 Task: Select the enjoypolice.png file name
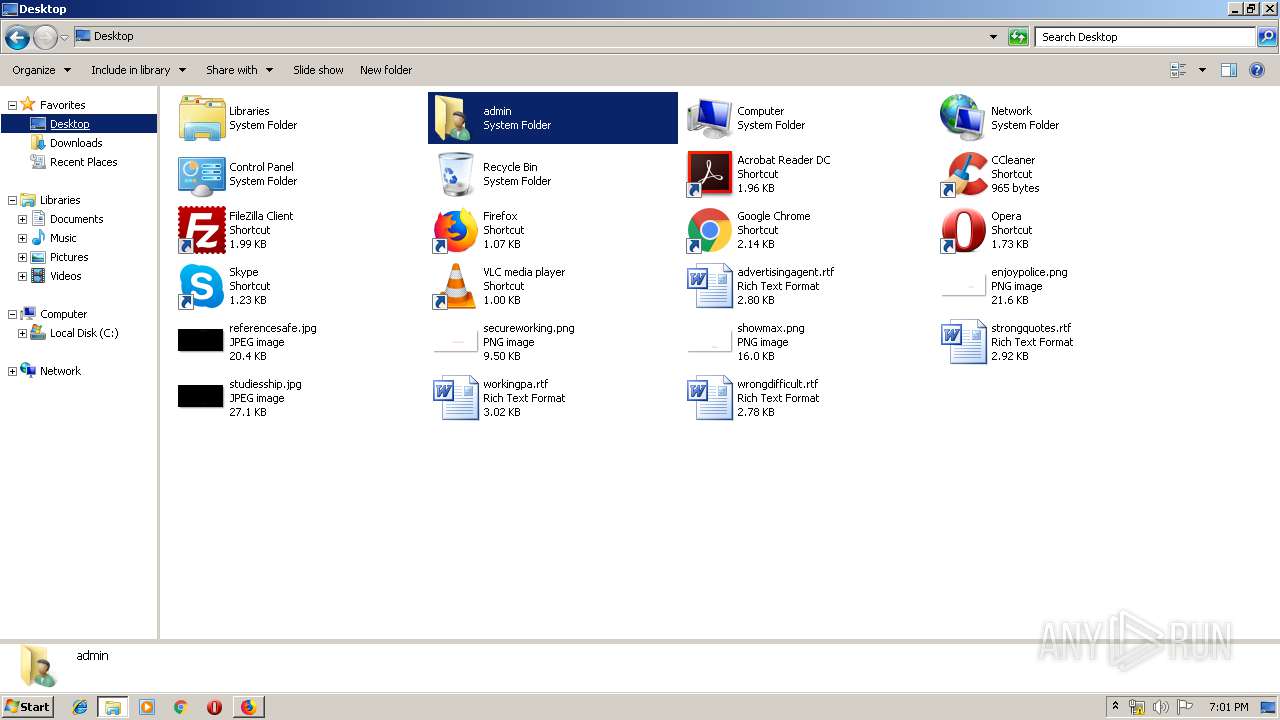pyautogui.click(x=1029, y=272)
